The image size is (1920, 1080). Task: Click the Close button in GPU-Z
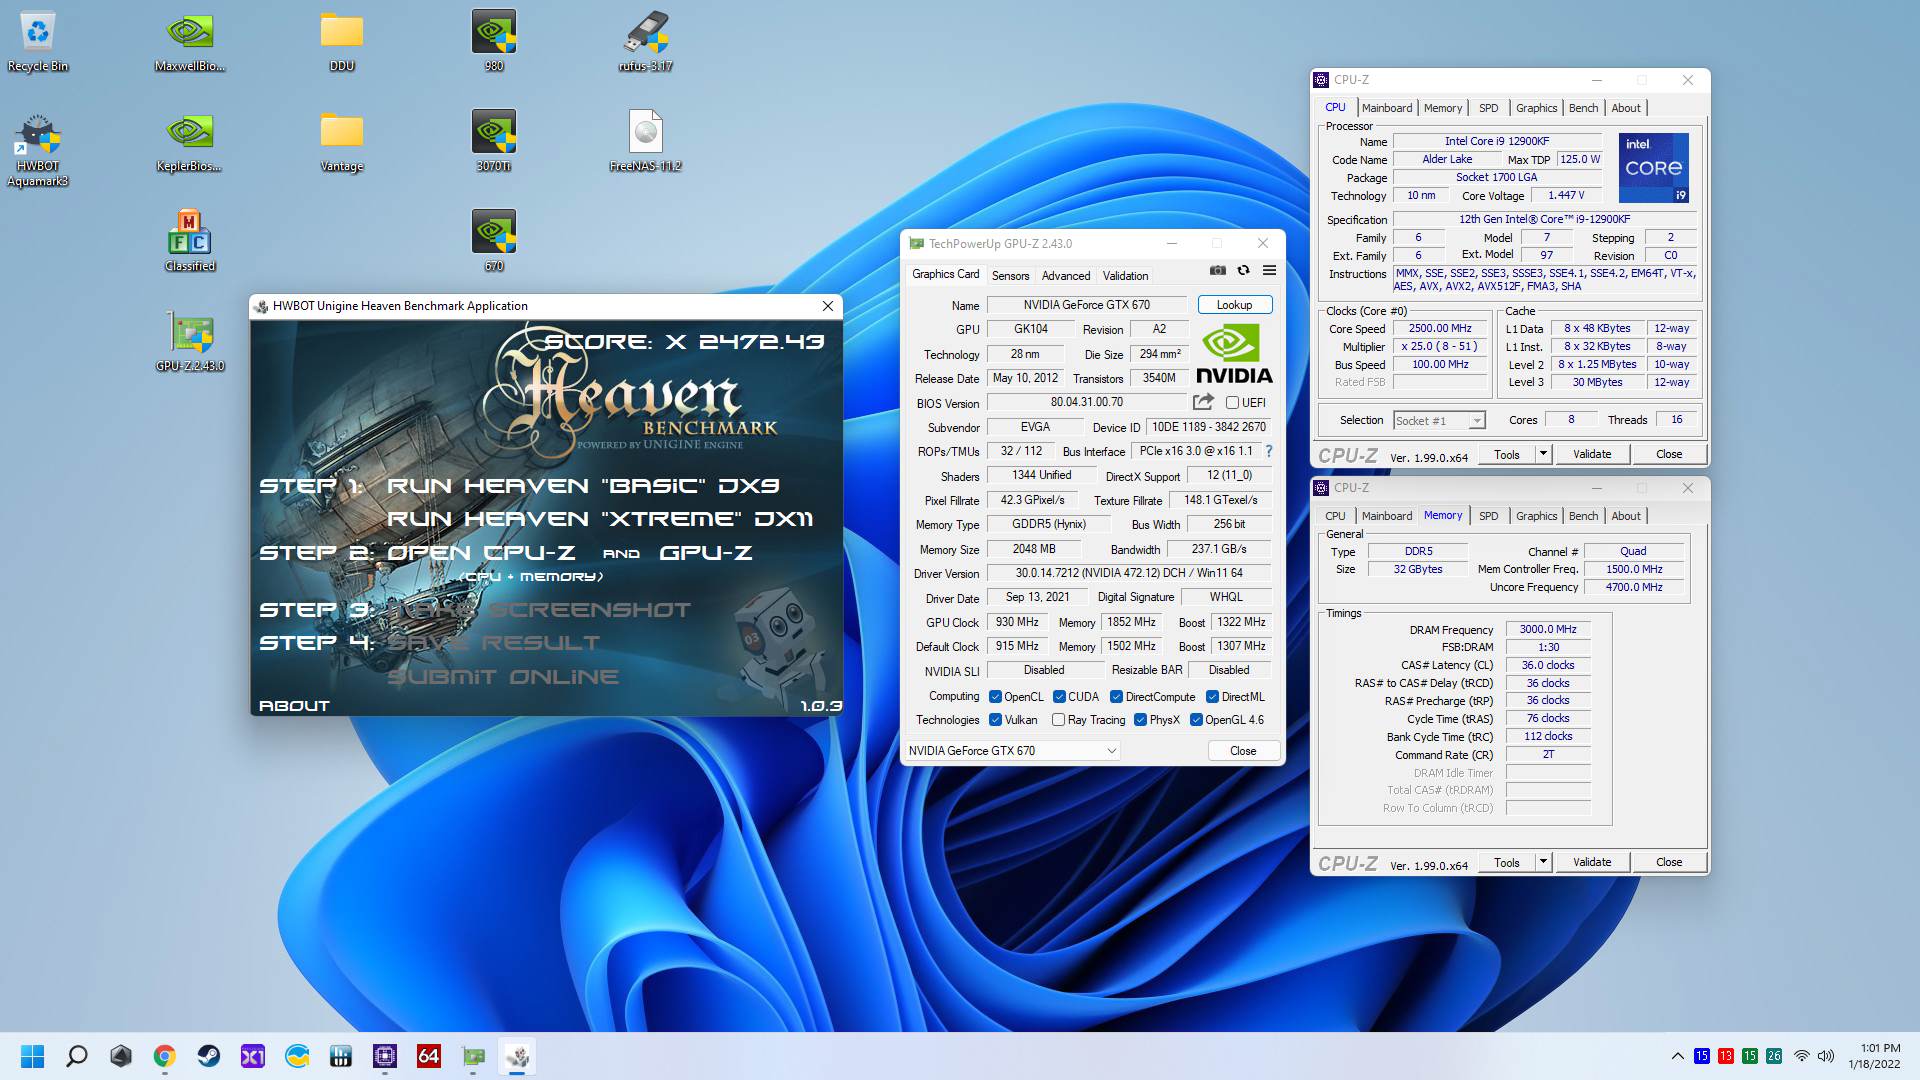point(1243,751)
